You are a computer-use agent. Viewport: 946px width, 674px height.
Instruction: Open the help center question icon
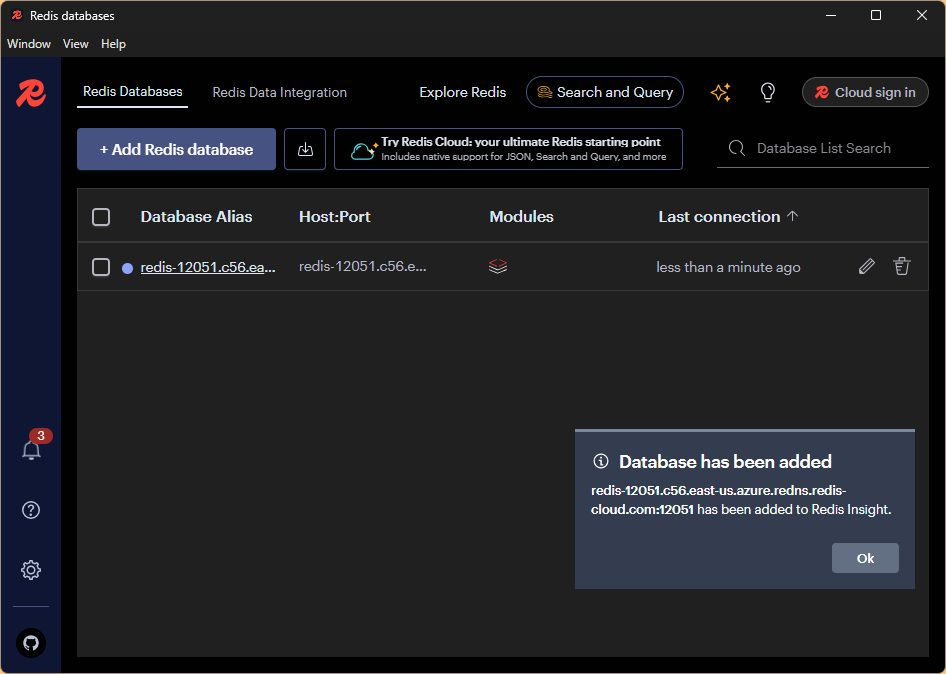click(x=31, y=510)
